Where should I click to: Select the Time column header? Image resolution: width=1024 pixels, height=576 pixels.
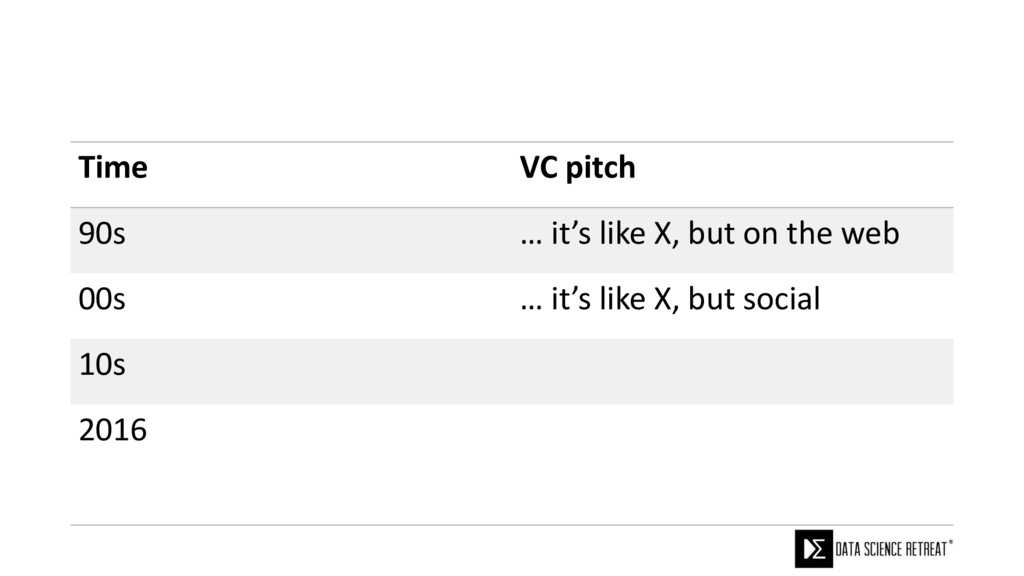coord(113,168)
